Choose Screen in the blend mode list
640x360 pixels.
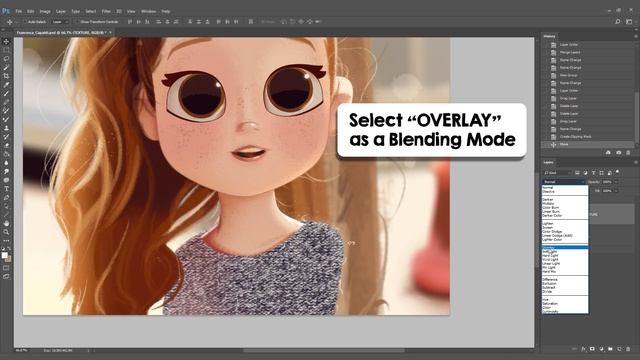565,227
